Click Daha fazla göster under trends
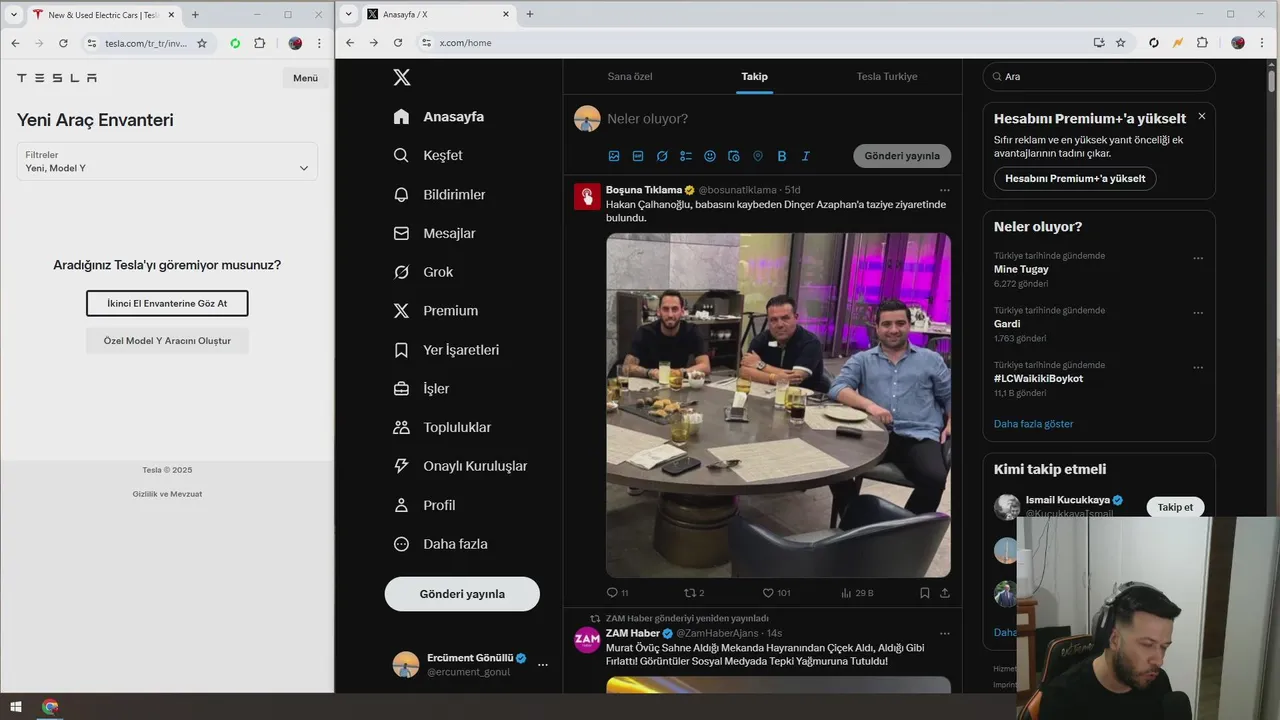Viewport: 1280px width, 720px height. pos(1034,424)
